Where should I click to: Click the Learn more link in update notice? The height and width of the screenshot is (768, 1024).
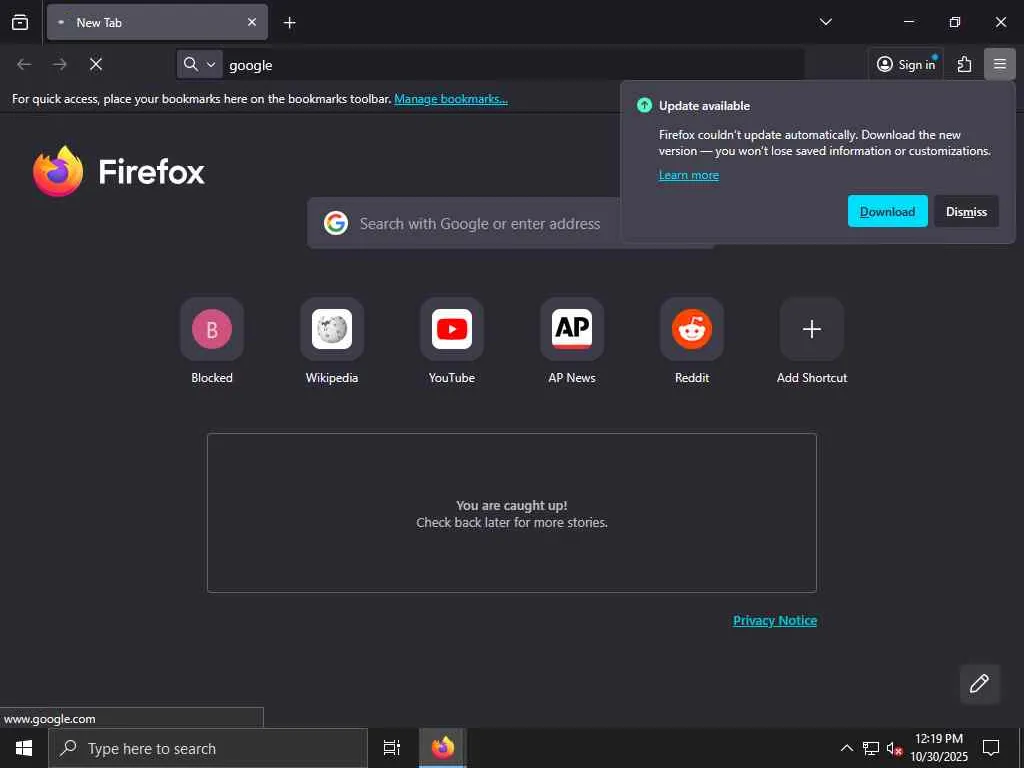[688, 175]
